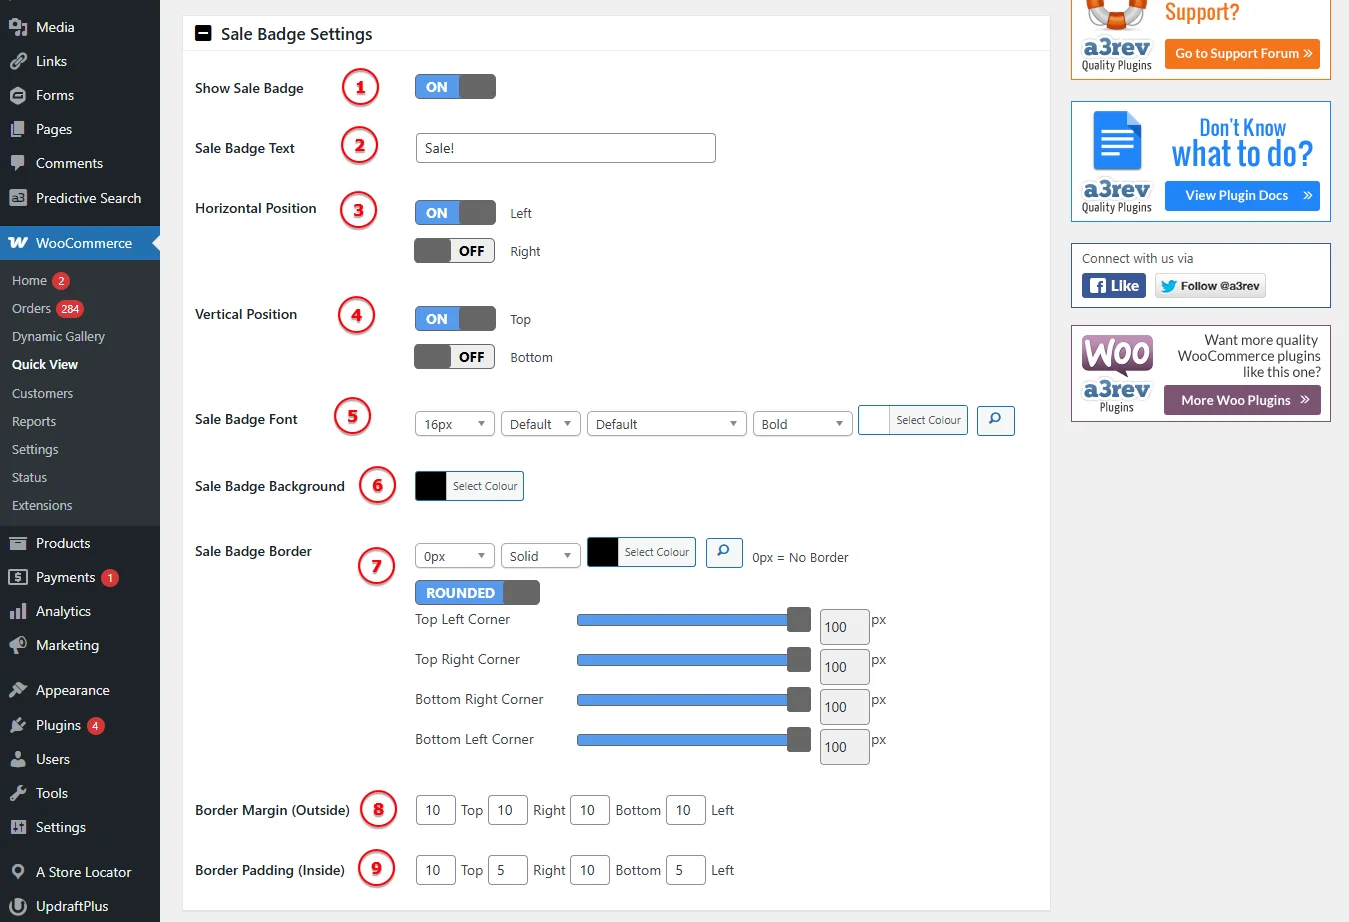Click the Twitter Follow @a3rev button
The height and width of the screenshot is (922, 1349).
tap(1210, 286)
